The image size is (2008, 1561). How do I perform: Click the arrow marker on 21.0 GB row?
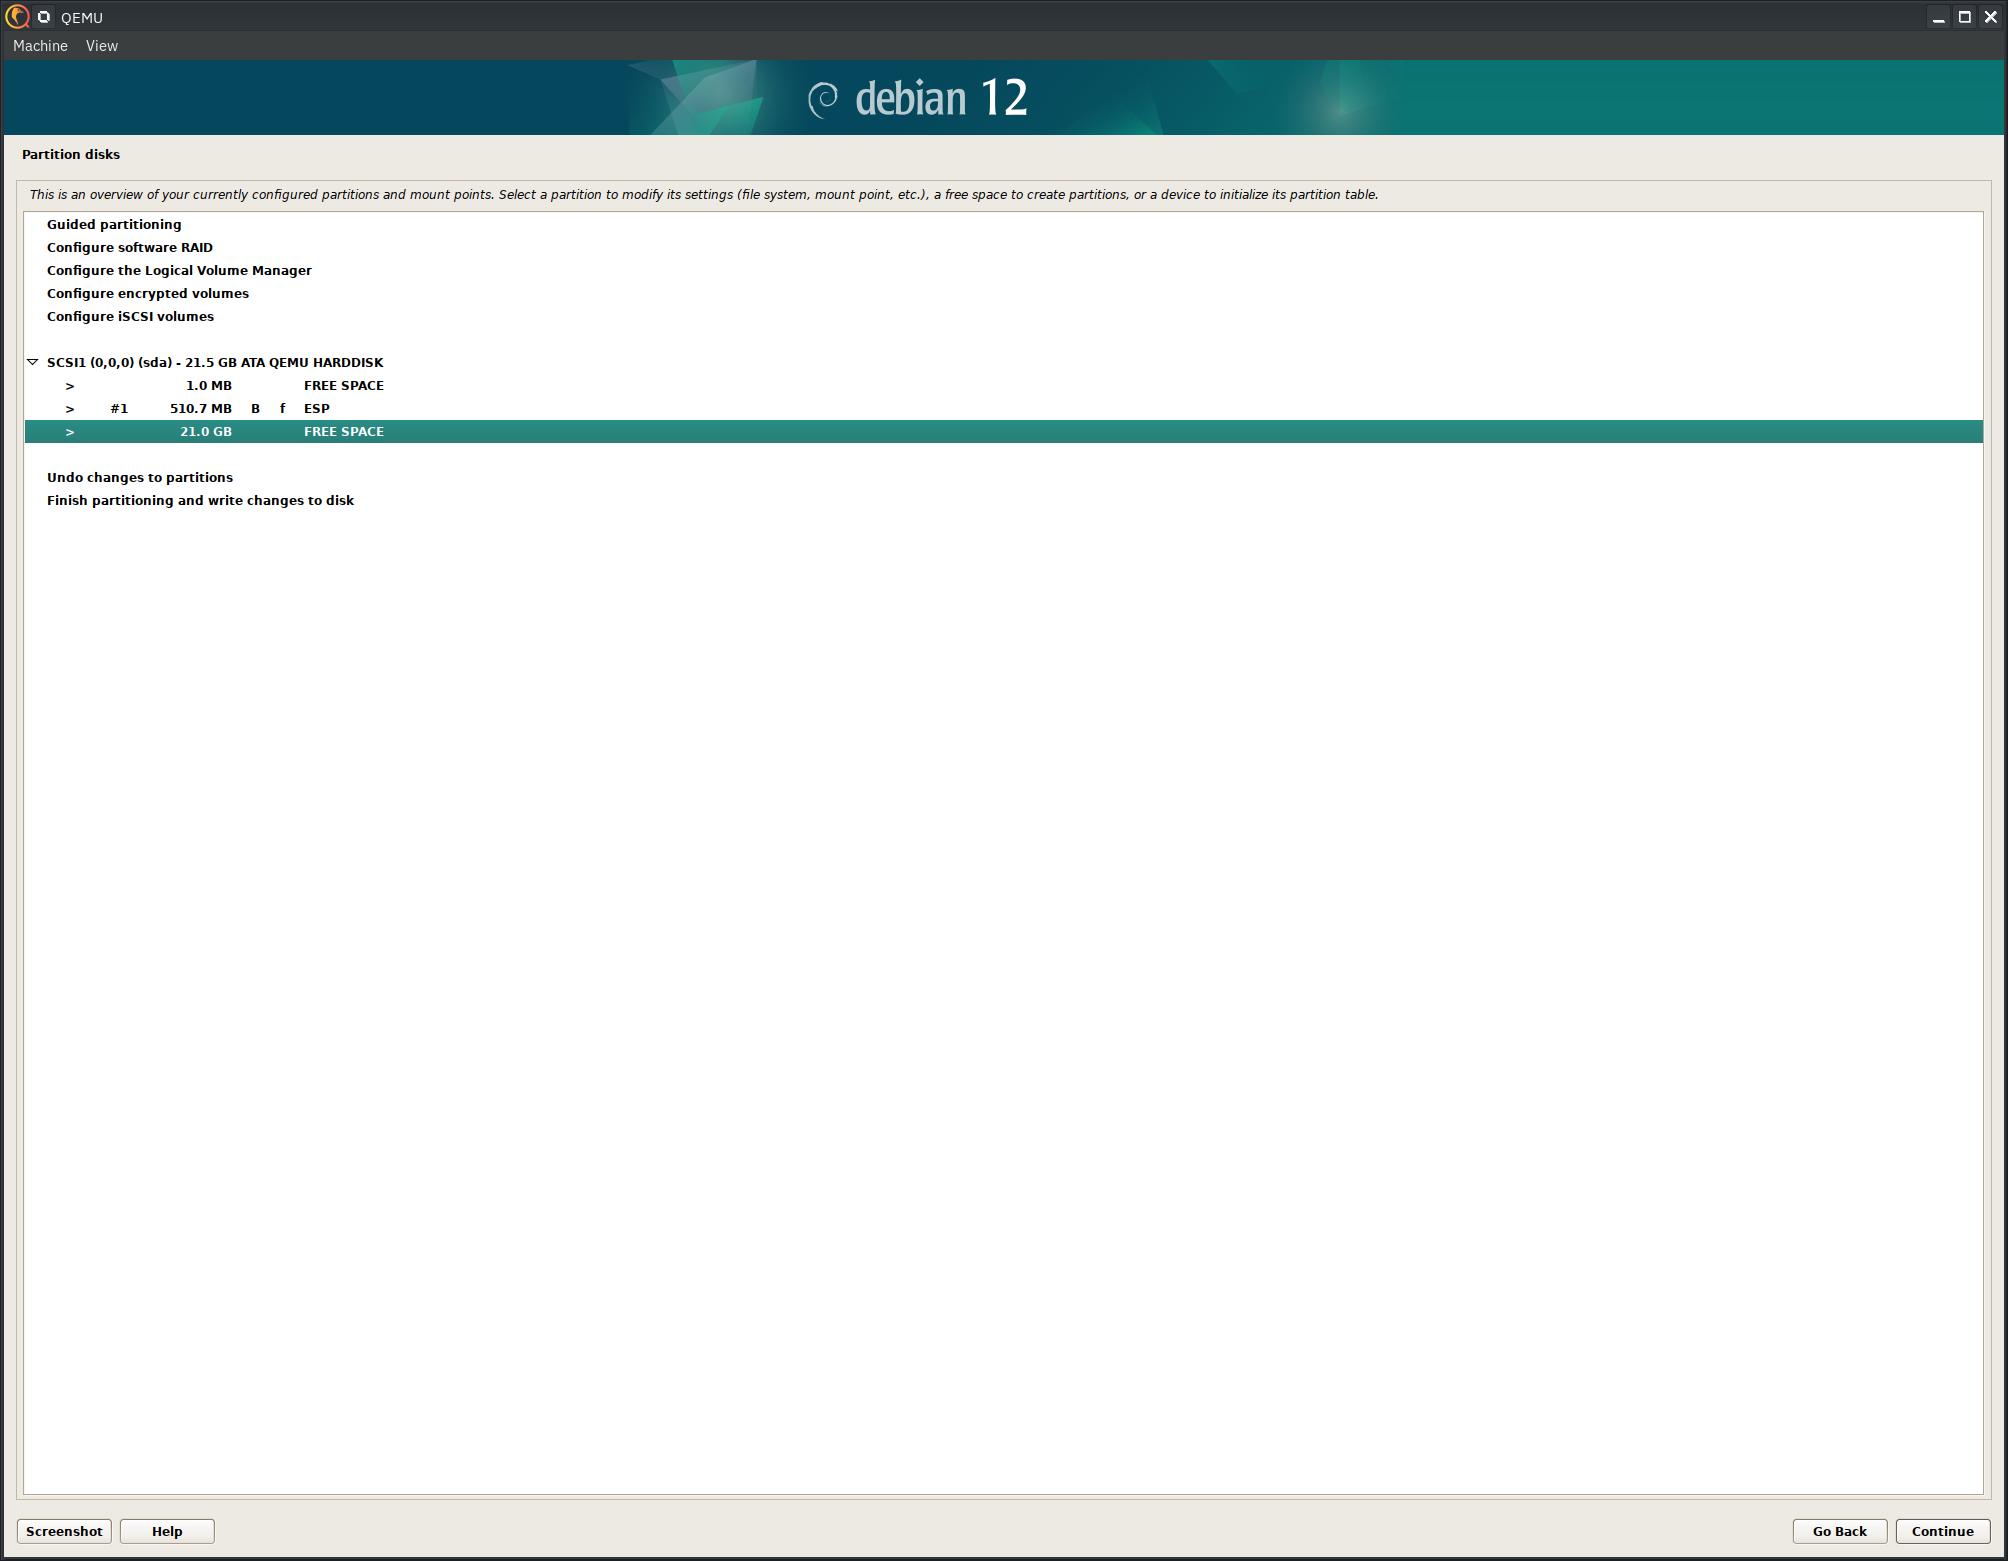(70, 432)
